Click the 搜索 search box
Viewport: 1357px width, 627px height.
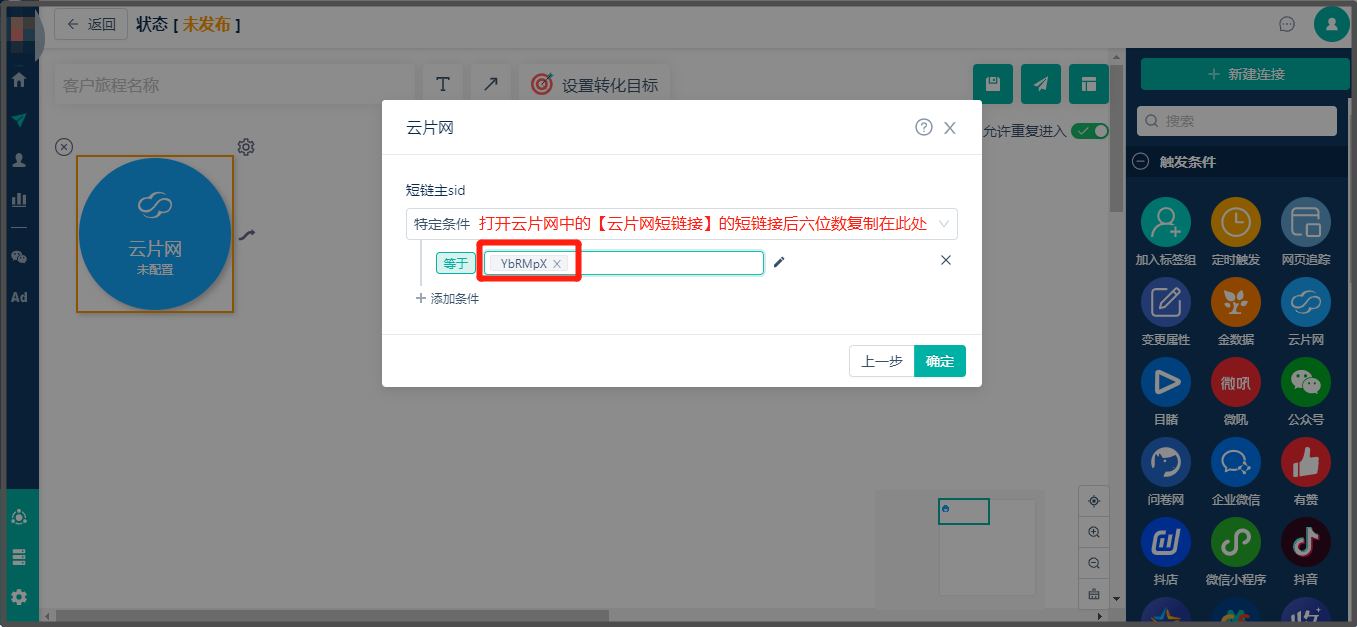click(x=1237, y=121)
